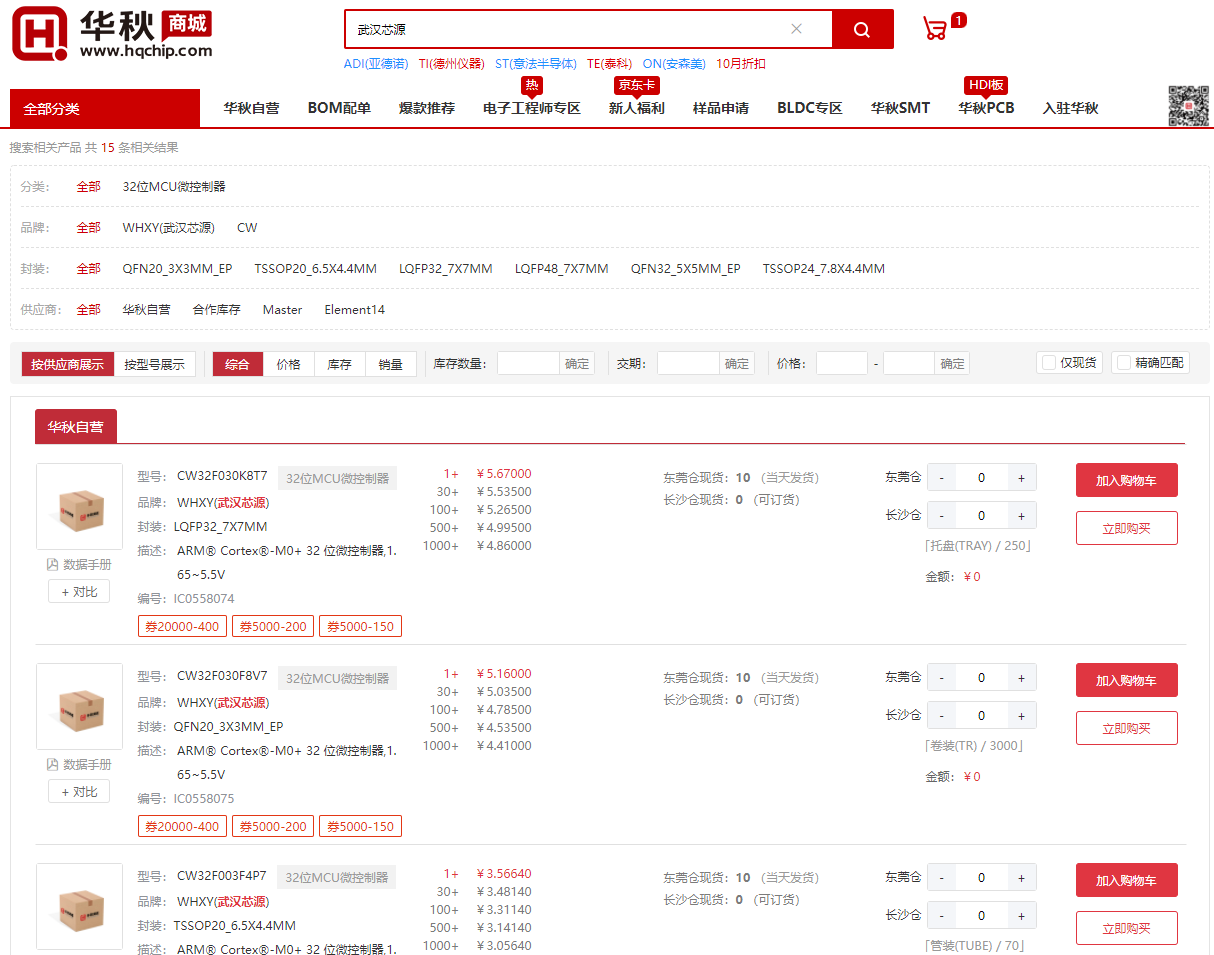The width and height of the screenshot is (1214, 955).
Task: Sort results by 销量
Action: pyautogui.click(x=390, y=364)
